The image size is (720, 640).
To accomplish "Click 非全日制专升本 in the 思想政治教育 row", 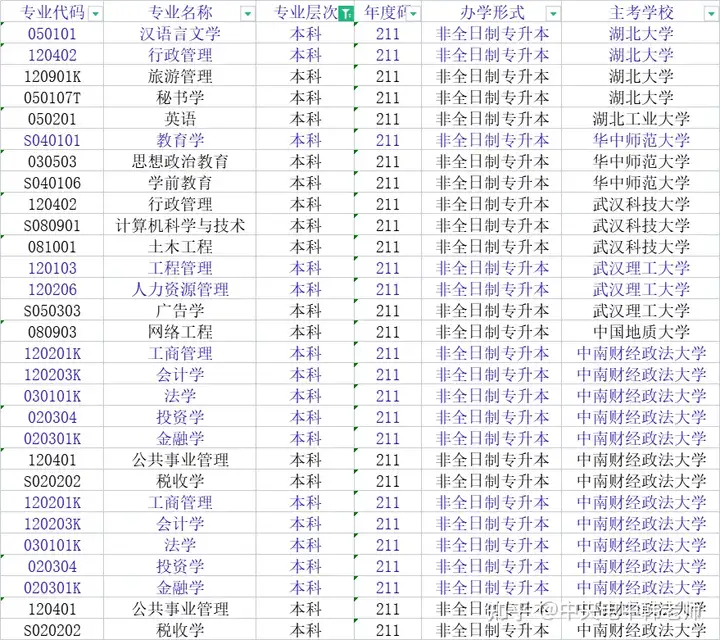I will pos(492,162).
